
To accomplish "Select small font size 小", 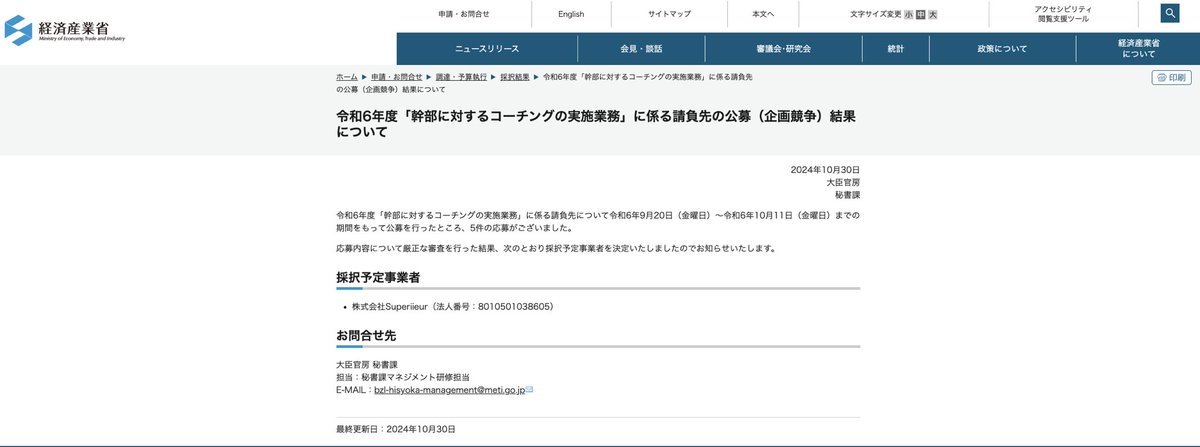I will click(x=908, y=14).
